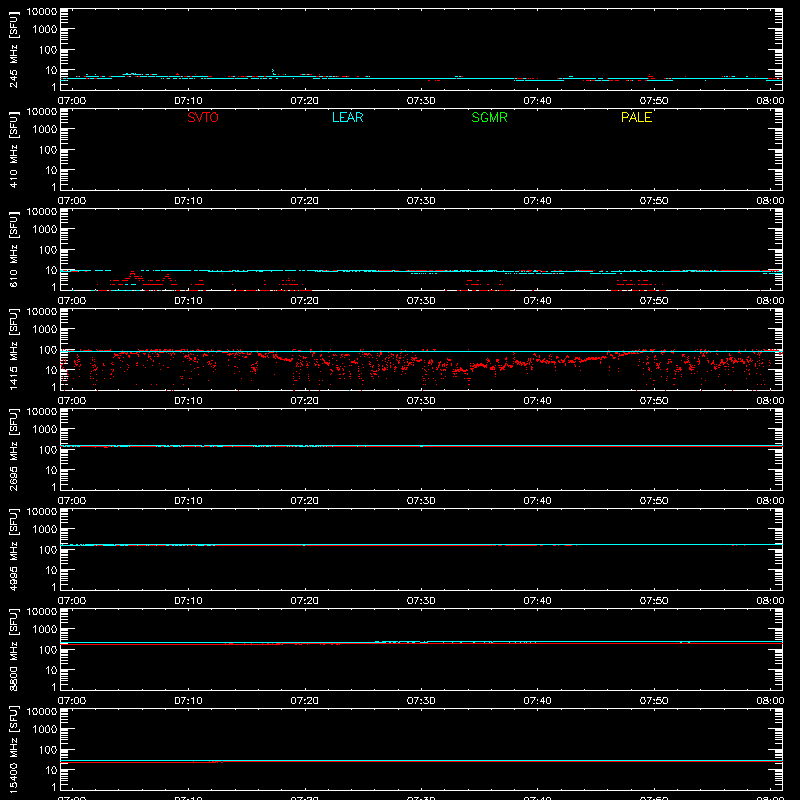Click the 07:20 label below the 4995 MHz panel
Viewport: 800px width, 800px height.
(x=305, y=601)
